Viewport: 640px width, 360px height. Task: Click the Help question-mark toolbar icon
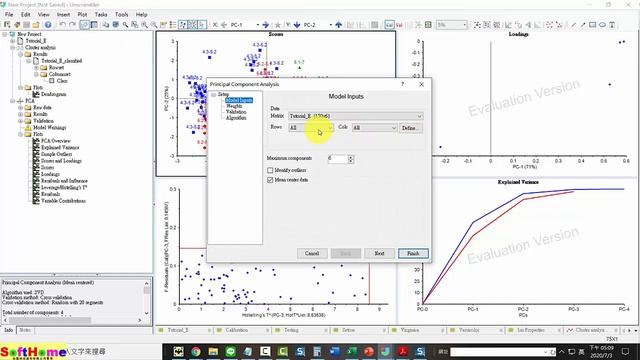48,25
